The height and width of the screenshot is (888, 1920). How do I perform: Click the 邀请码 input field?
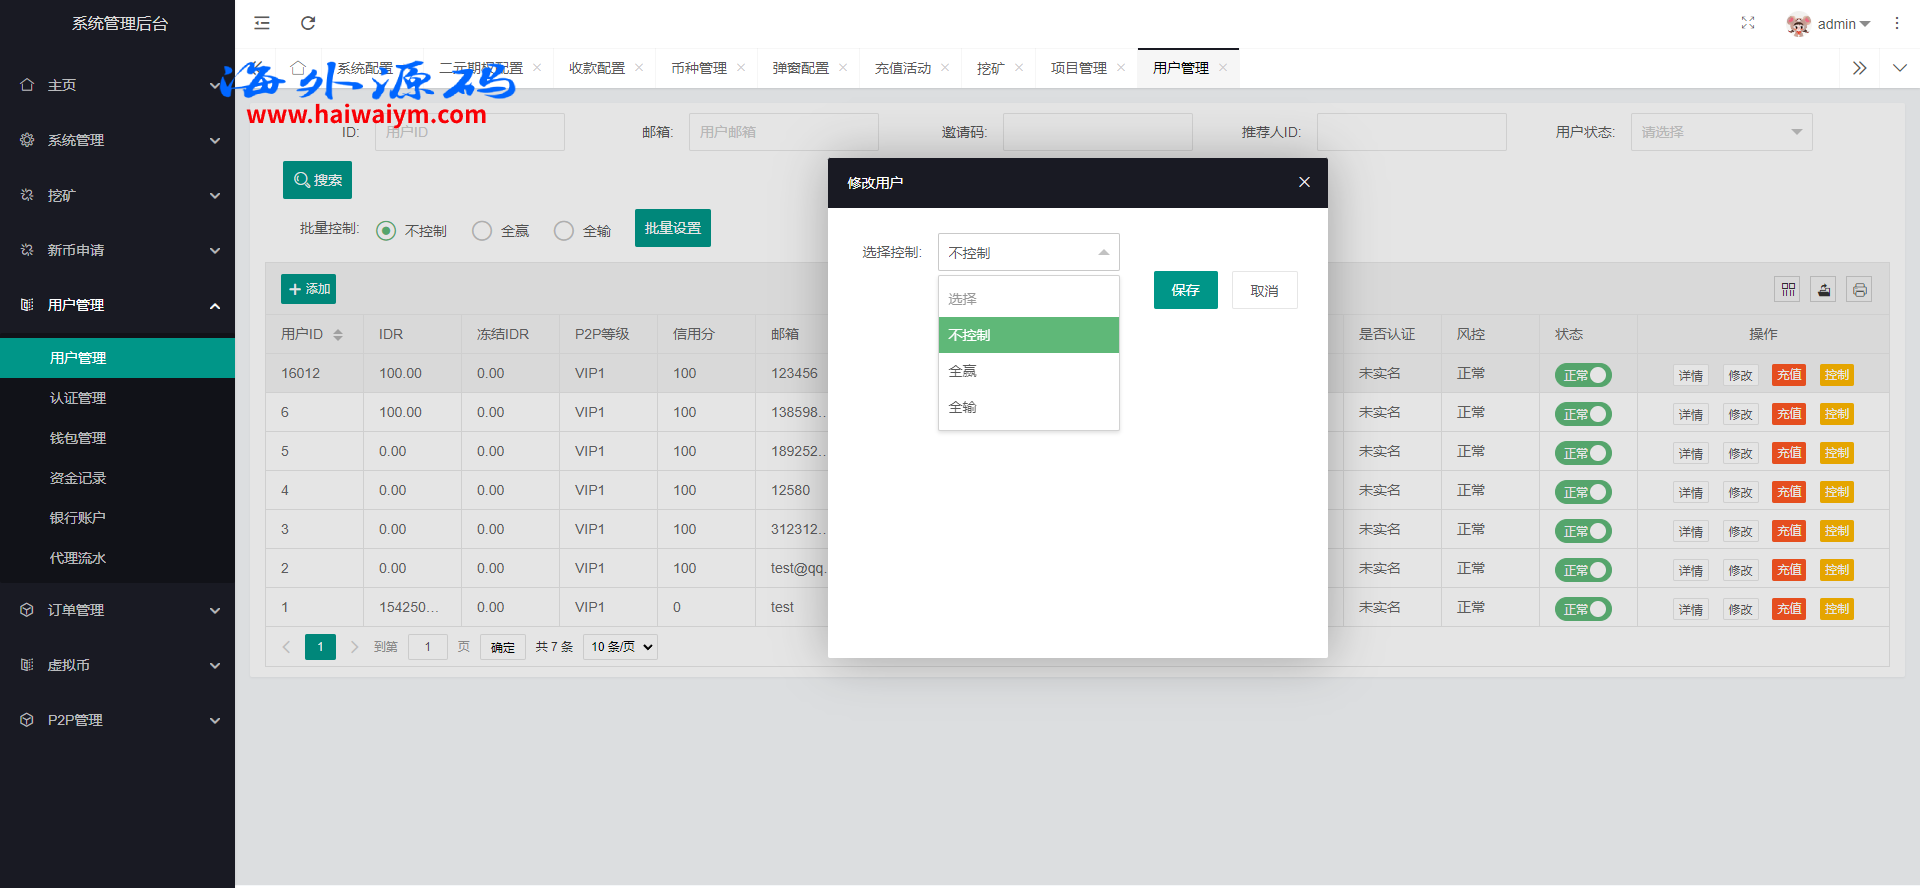(x=1097, y=132)
